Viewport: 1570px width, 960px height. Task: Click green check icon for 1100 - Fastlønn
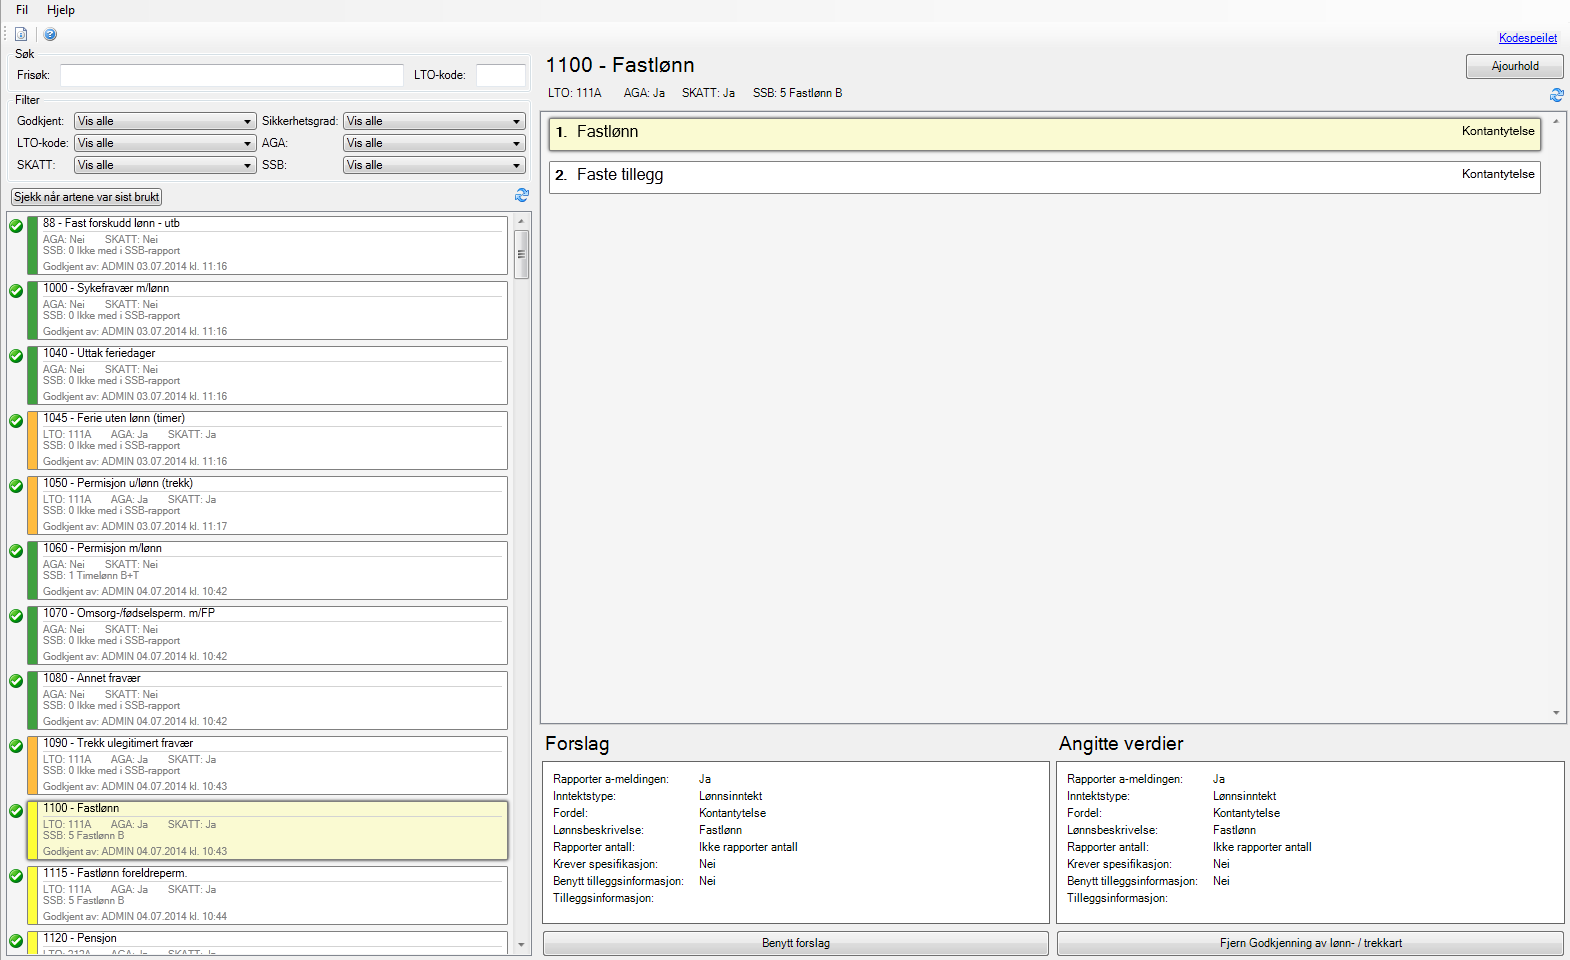(16, 811)
